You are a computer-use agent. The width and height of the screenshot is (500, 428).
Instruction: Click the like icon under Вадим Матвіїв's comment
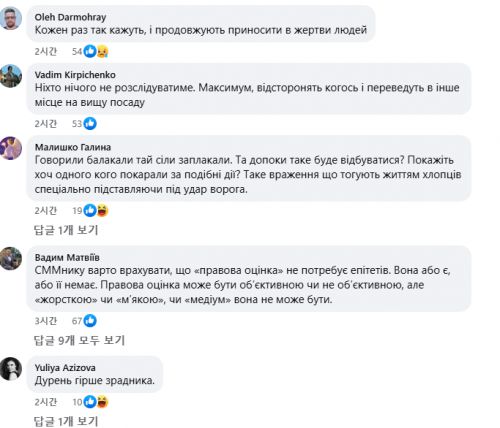coord(90,321)
